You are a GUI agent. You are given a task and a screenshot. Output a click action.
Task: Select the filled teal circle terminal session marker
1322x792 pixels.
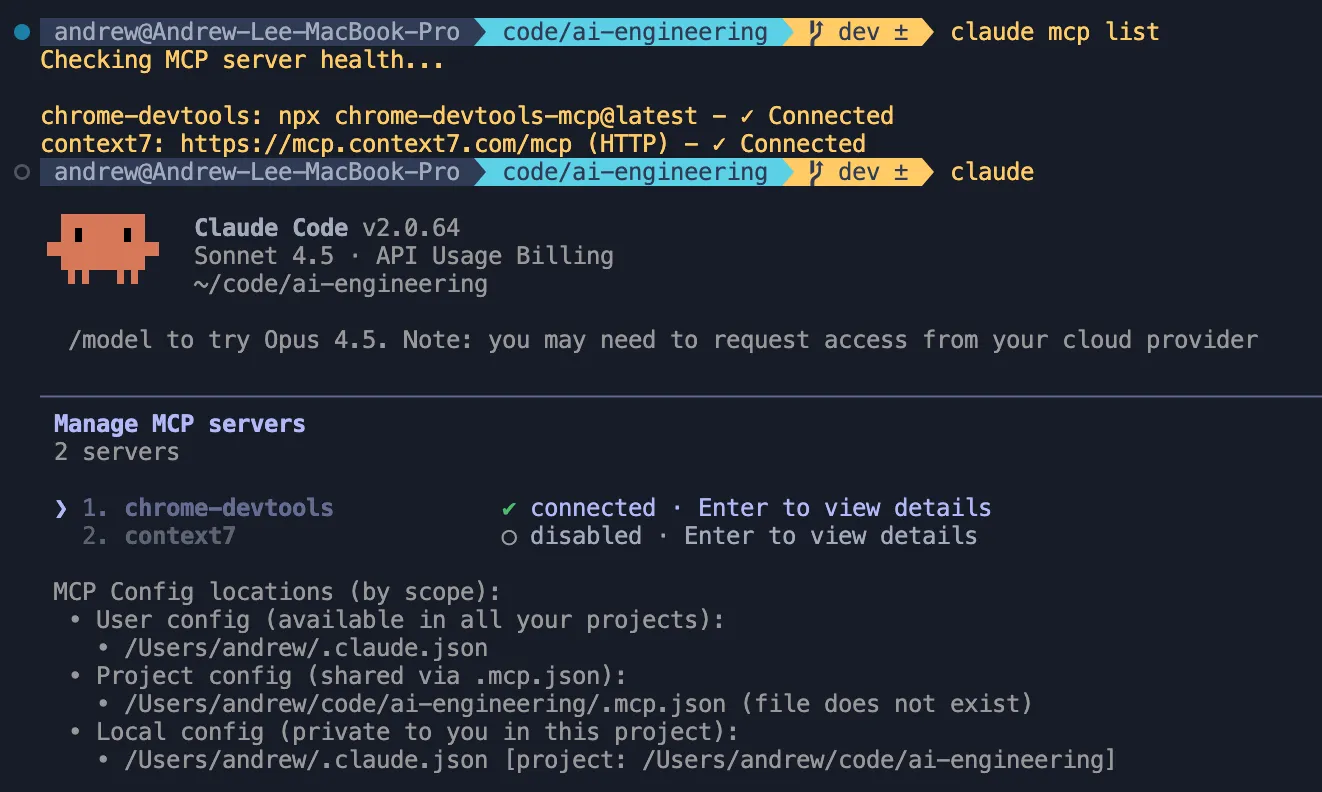(22, 31)
